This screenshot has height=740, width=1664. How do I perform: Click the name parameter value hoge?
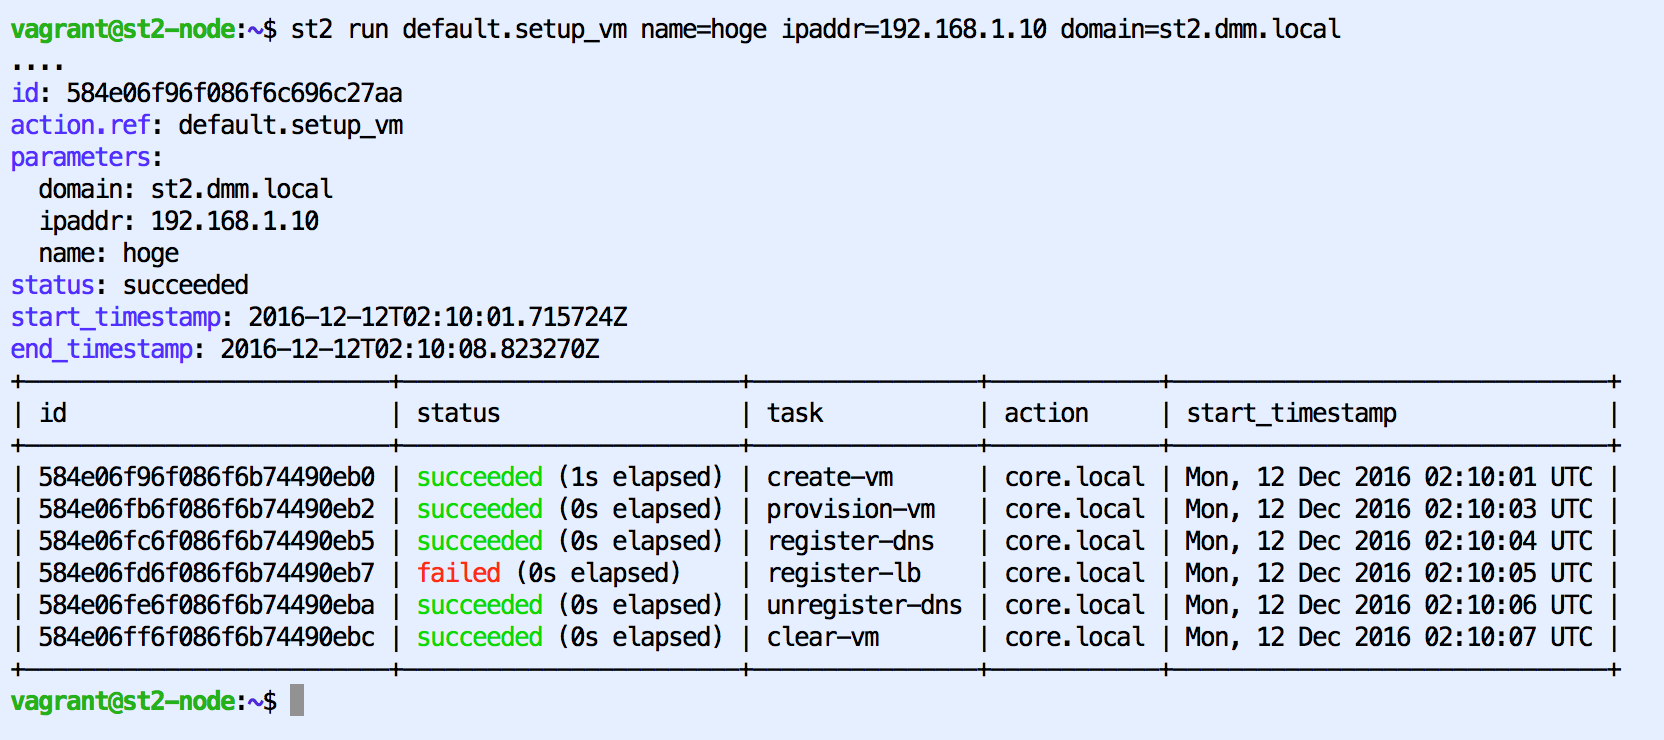151,253
